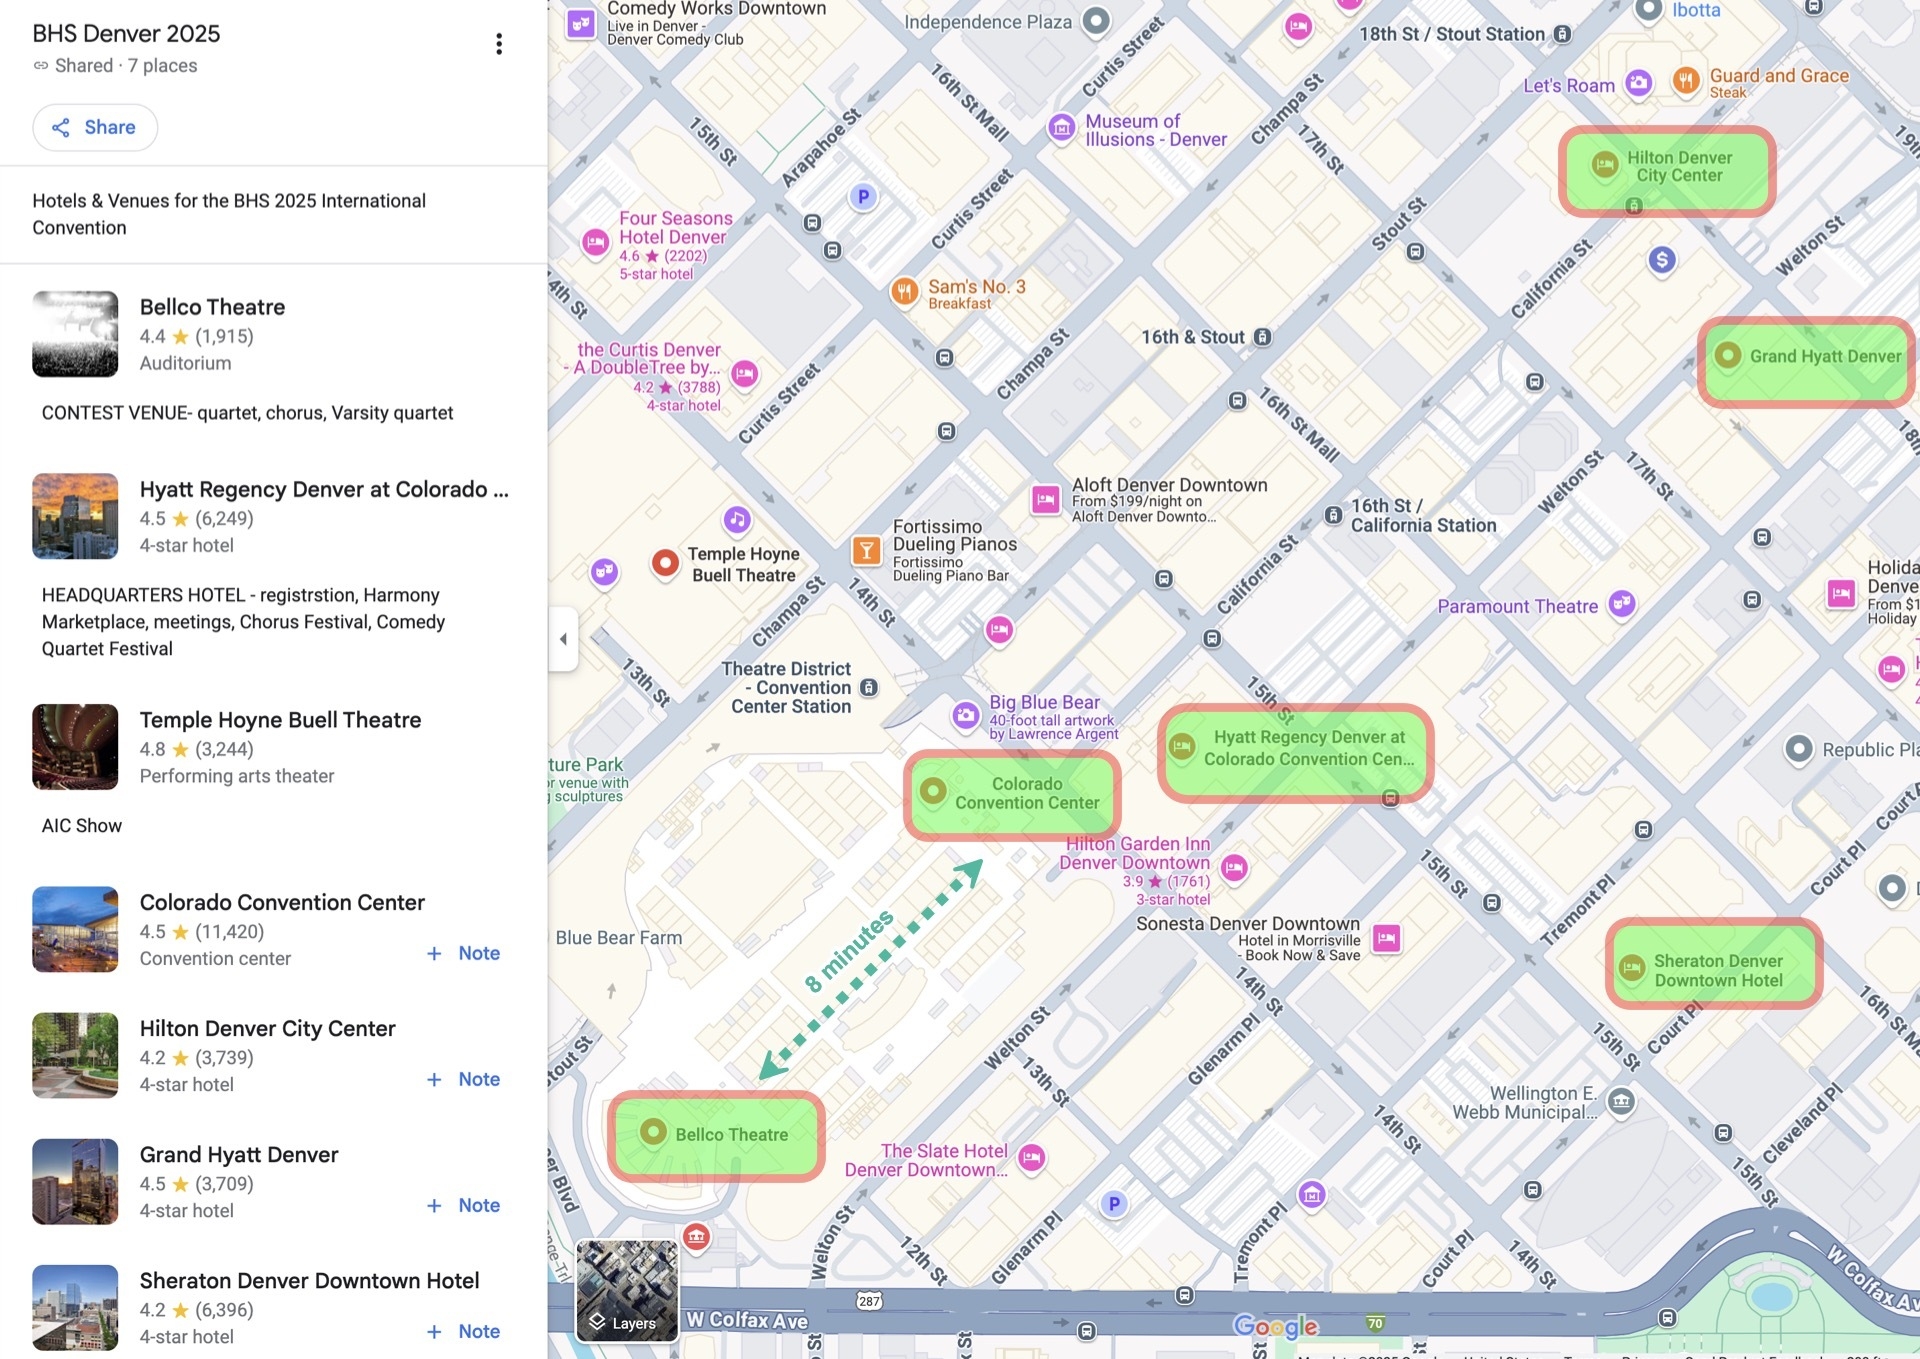The width and height of the screenshot is (1920, 1359).
Task: Click The Slate Hotel Denver Downtown pin
Action: 1031,1158
